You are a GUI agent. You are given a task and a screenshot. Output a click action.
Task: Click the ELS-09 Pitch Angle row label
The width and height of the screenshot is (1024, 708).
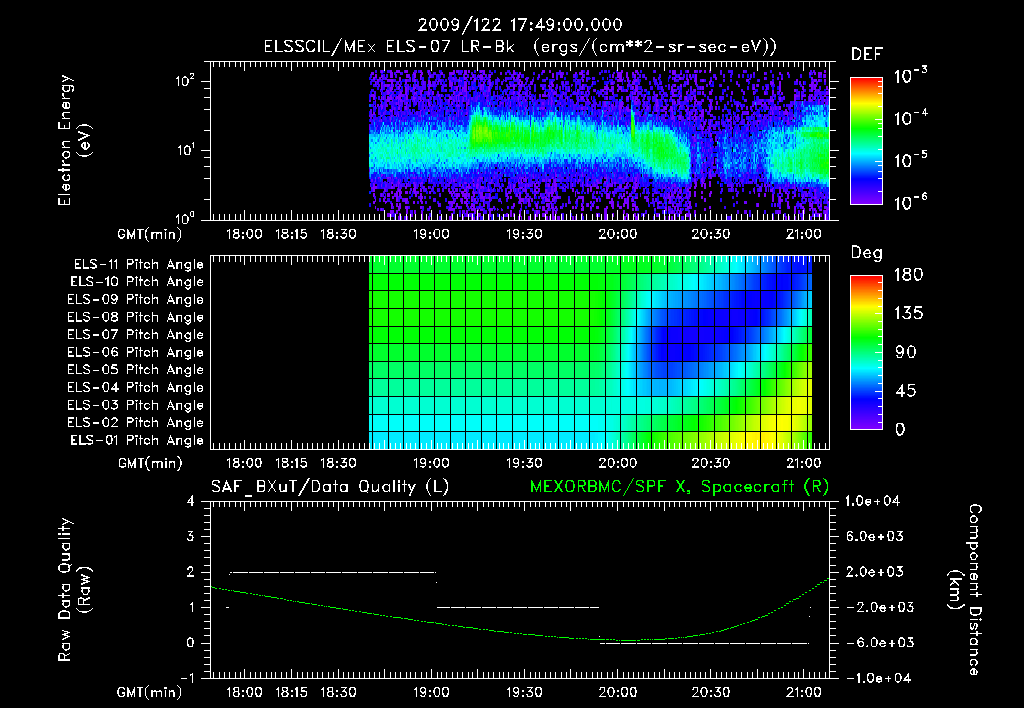pos(136,299)
